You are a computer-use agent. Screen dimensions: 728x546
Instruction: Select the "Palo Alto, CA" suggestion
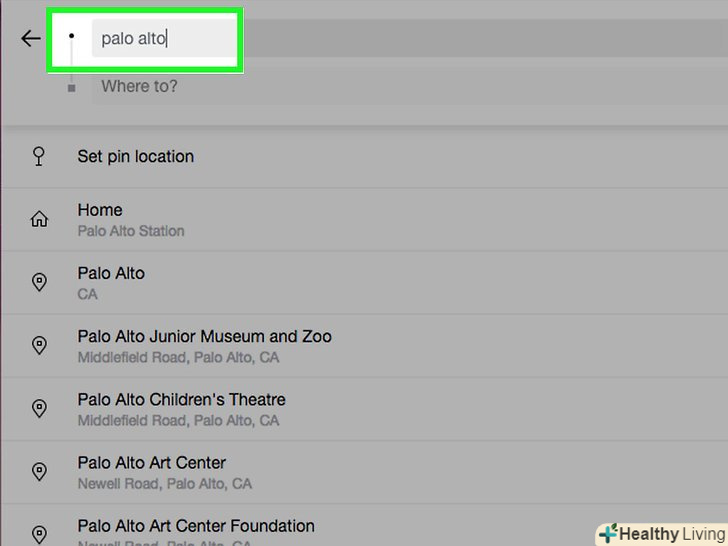[x=111, y=283]
